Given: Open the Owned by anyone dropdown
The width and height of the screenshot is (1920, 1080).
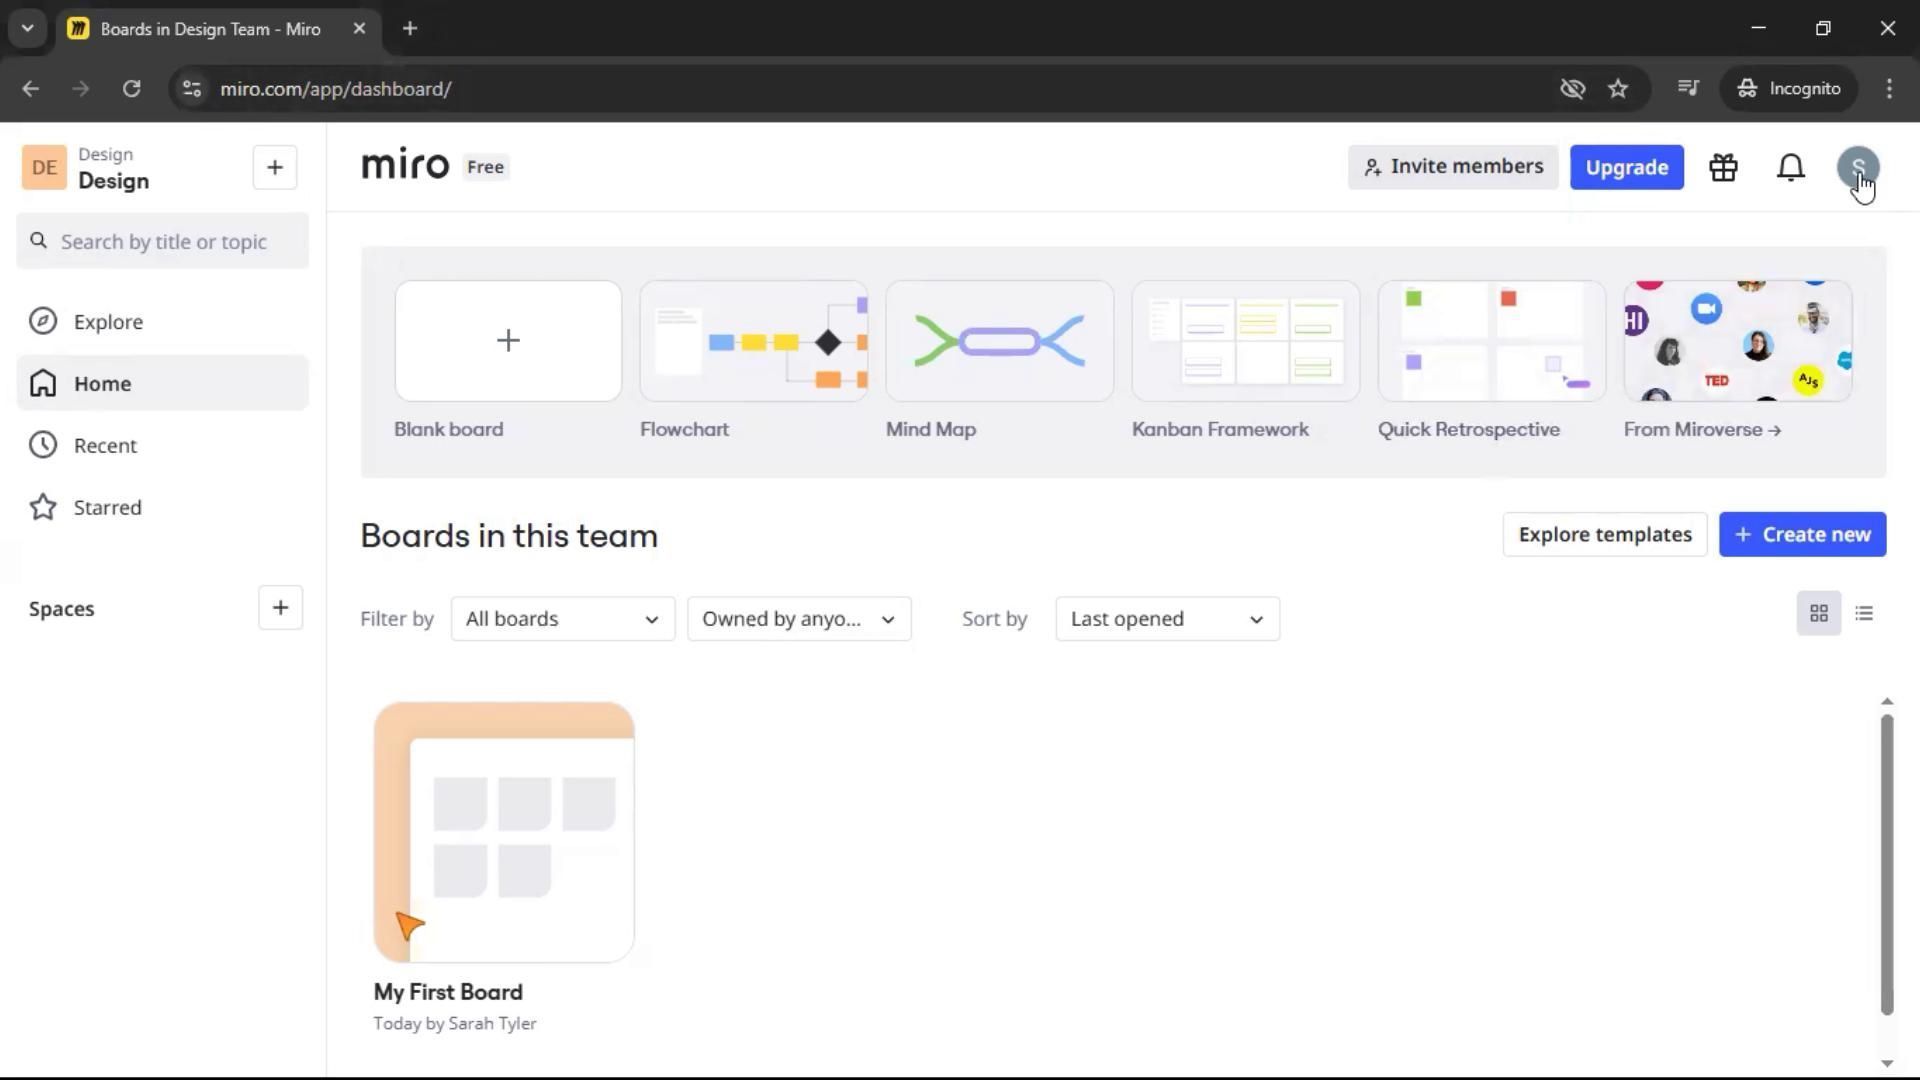Looking at the screenshot, I should 798,619.
